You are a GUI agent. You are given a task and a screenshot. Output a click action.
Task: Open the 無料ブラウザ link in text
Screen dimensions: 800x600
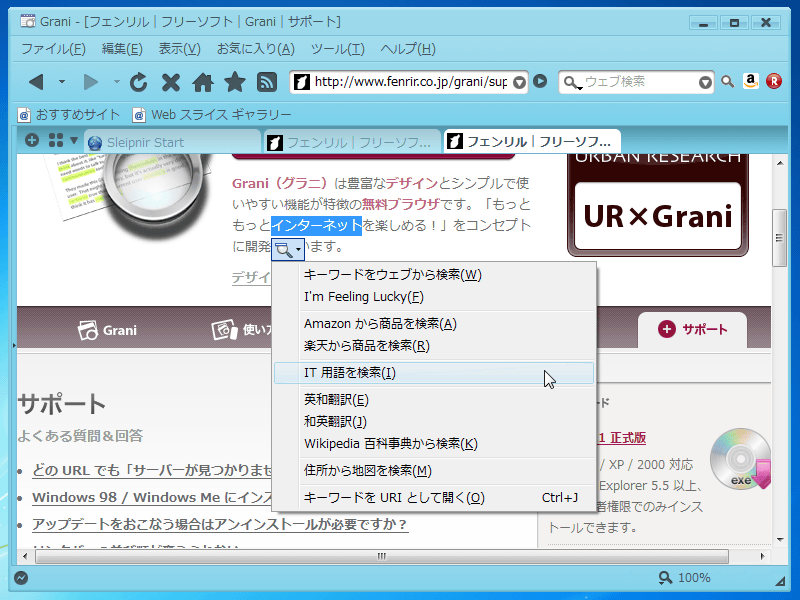click(x=401, y=205)
